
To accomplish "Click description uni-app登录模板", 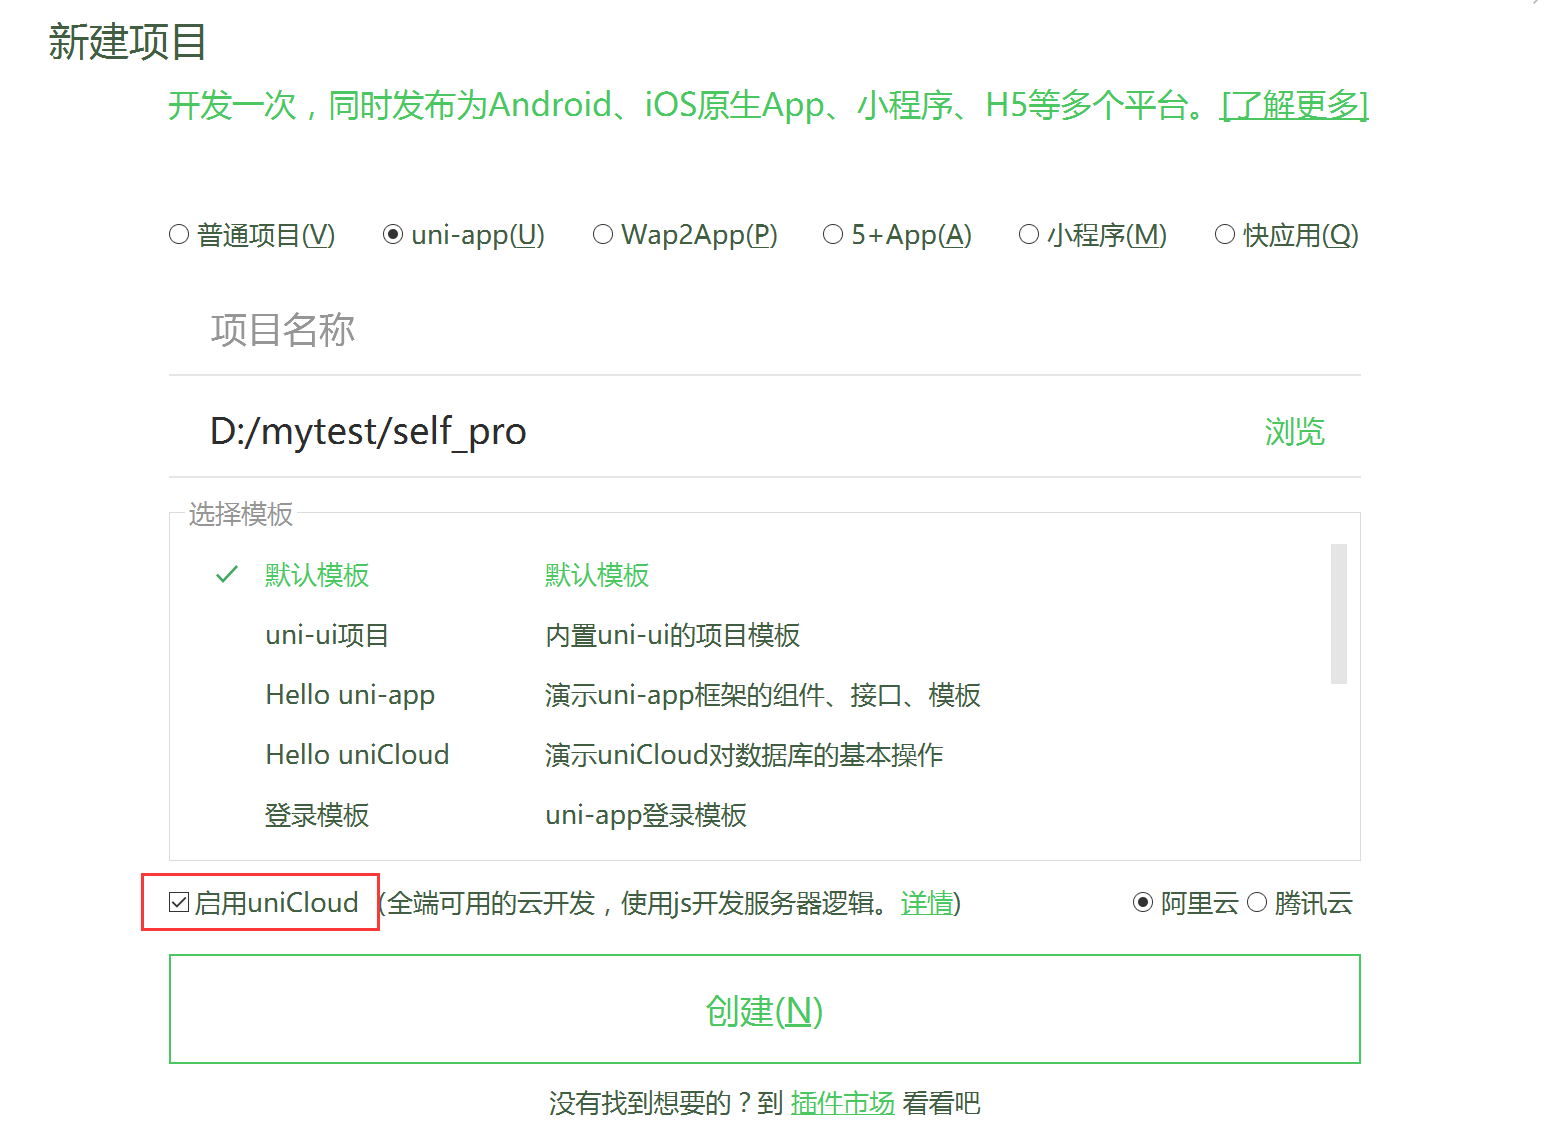I will (646, 815).
